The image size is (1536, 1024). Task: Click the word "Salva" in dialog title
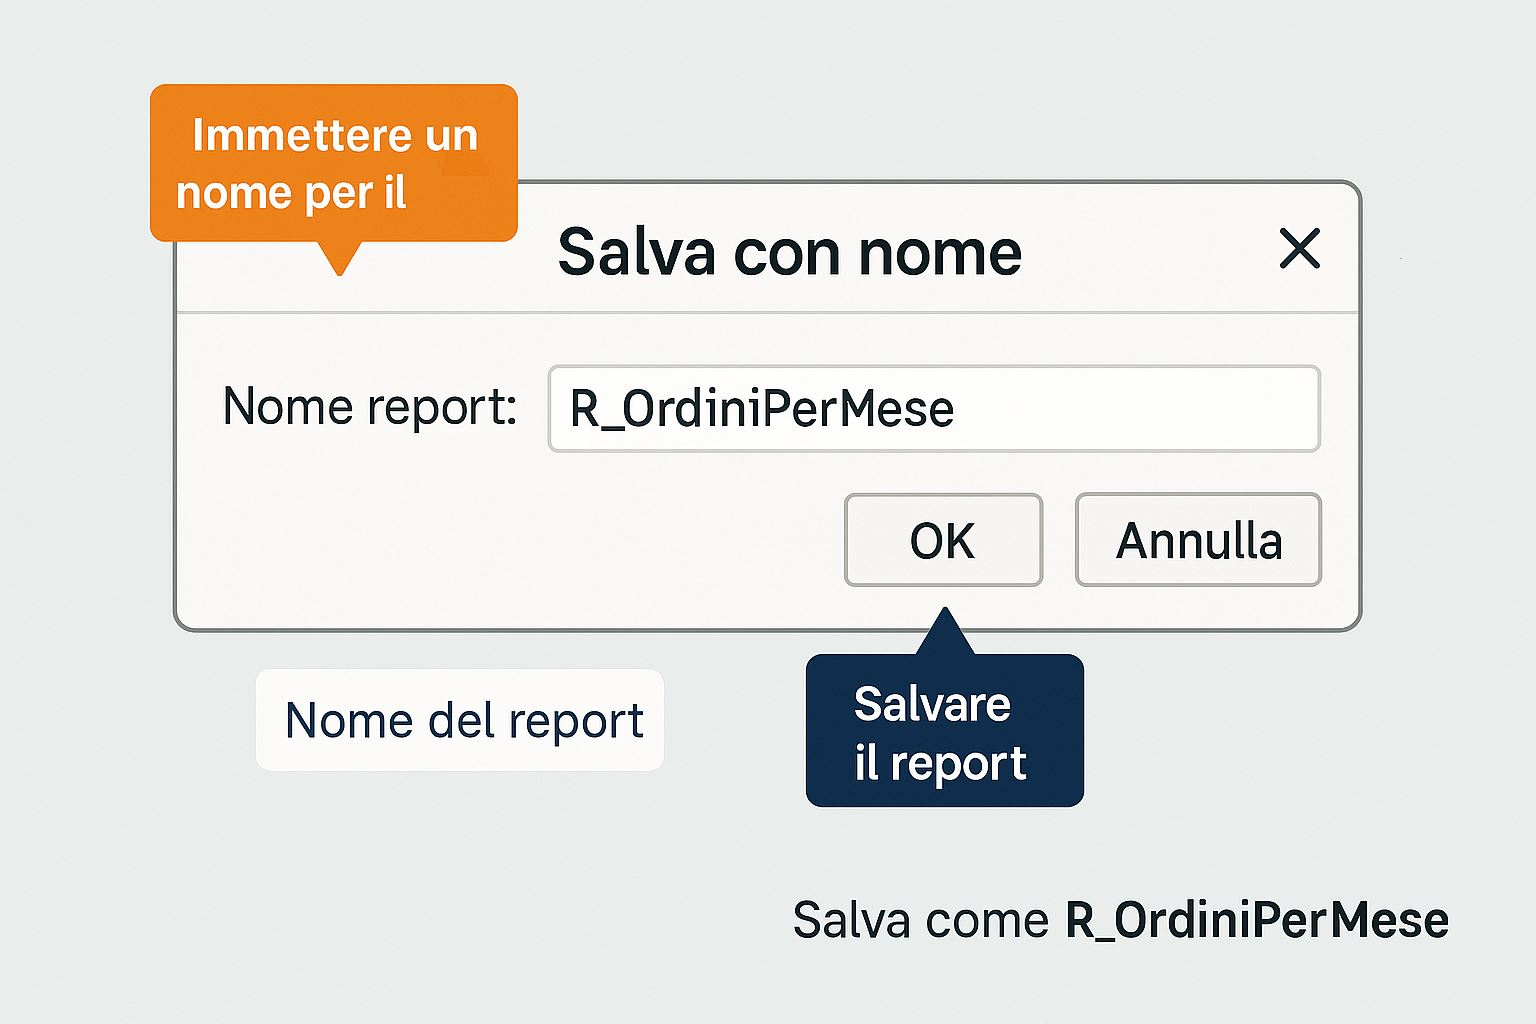(x=637, y=252)
